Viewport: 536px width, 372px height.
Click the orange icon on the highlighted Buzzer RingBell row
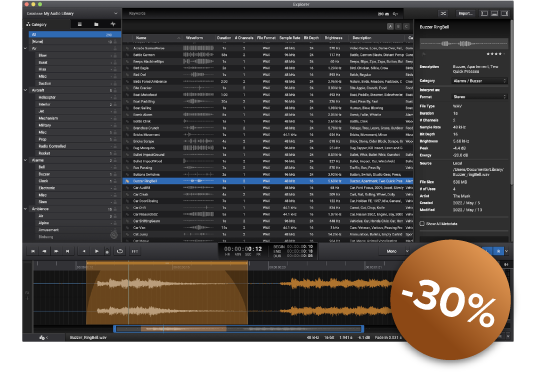pyautogui.click(x=127, y=181)
